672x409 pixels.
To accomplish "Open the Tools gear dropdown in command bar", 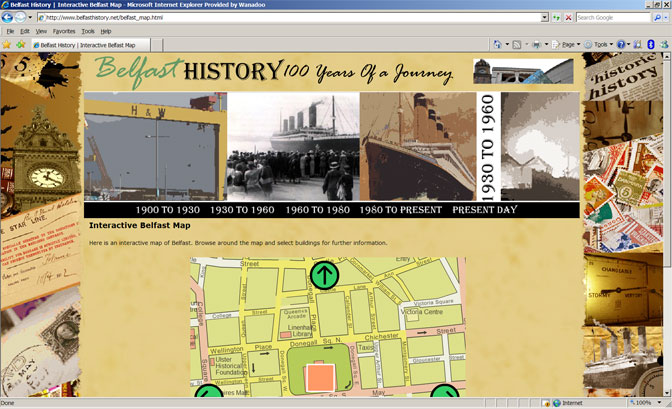I will pyautogui.click(x=599, y=45).
